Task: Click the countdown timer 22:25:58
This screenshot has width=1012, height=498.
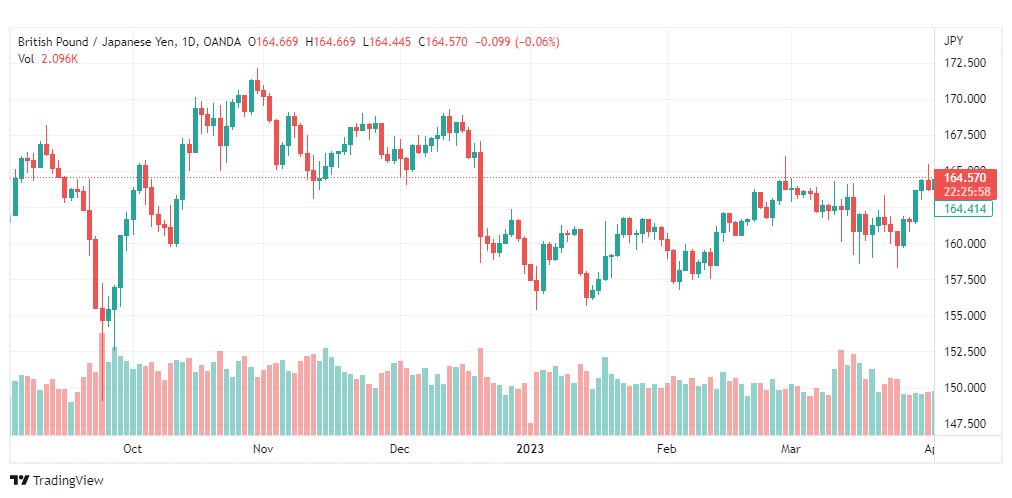Action: pos(966,192)
